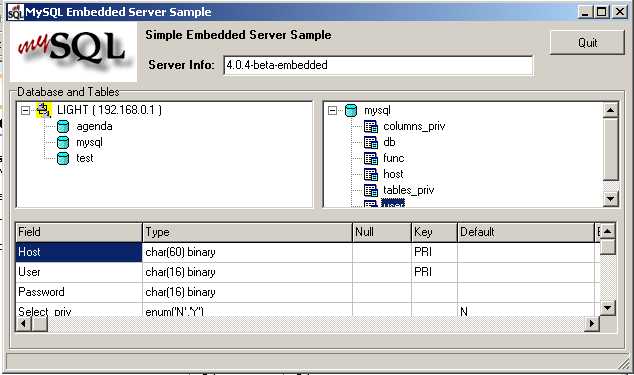
Task: Click the Type column header
Action: [x=247, y=232]
